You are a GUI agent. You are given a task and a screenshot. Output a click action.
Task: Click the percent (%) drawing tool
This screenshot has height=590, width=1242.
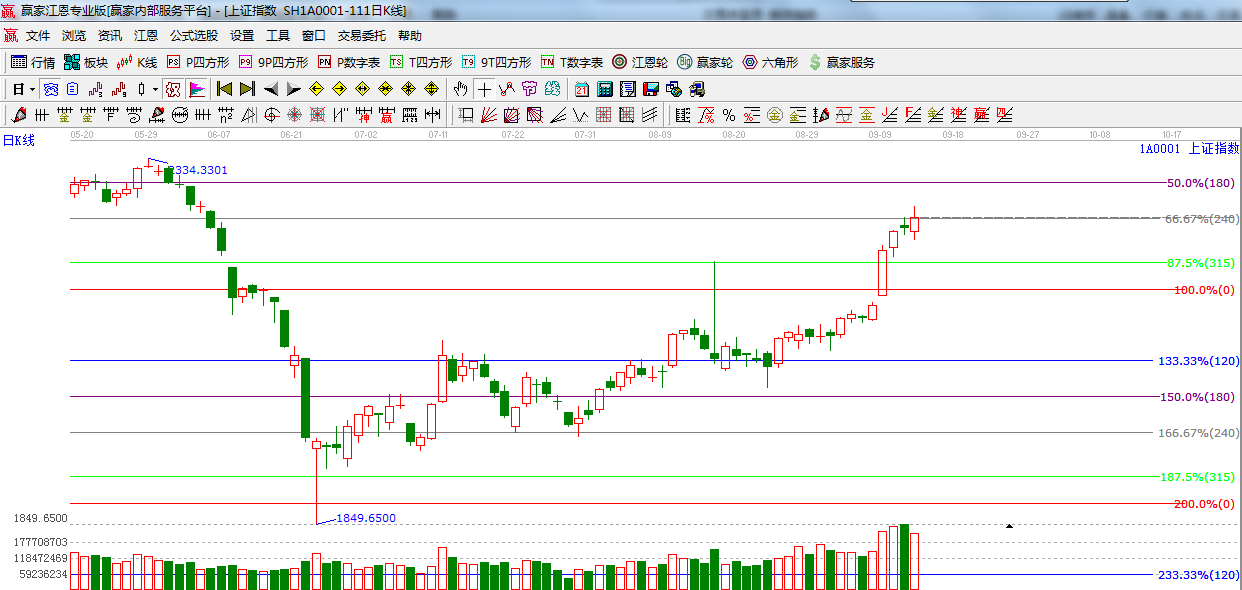(728, 115)
